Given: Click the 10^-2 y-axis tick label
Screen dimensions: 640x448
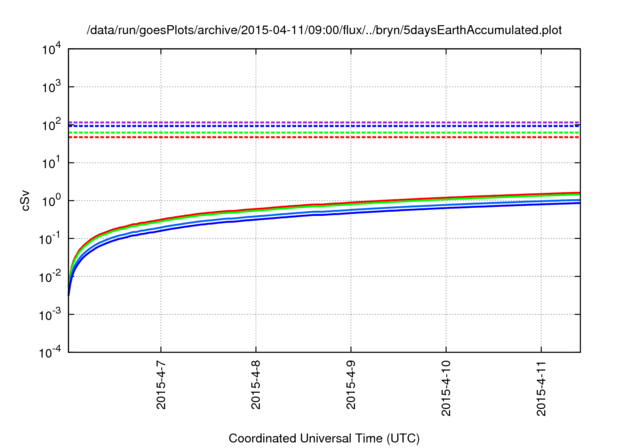Looking at the screenshot, I should [x=51, y=276].
